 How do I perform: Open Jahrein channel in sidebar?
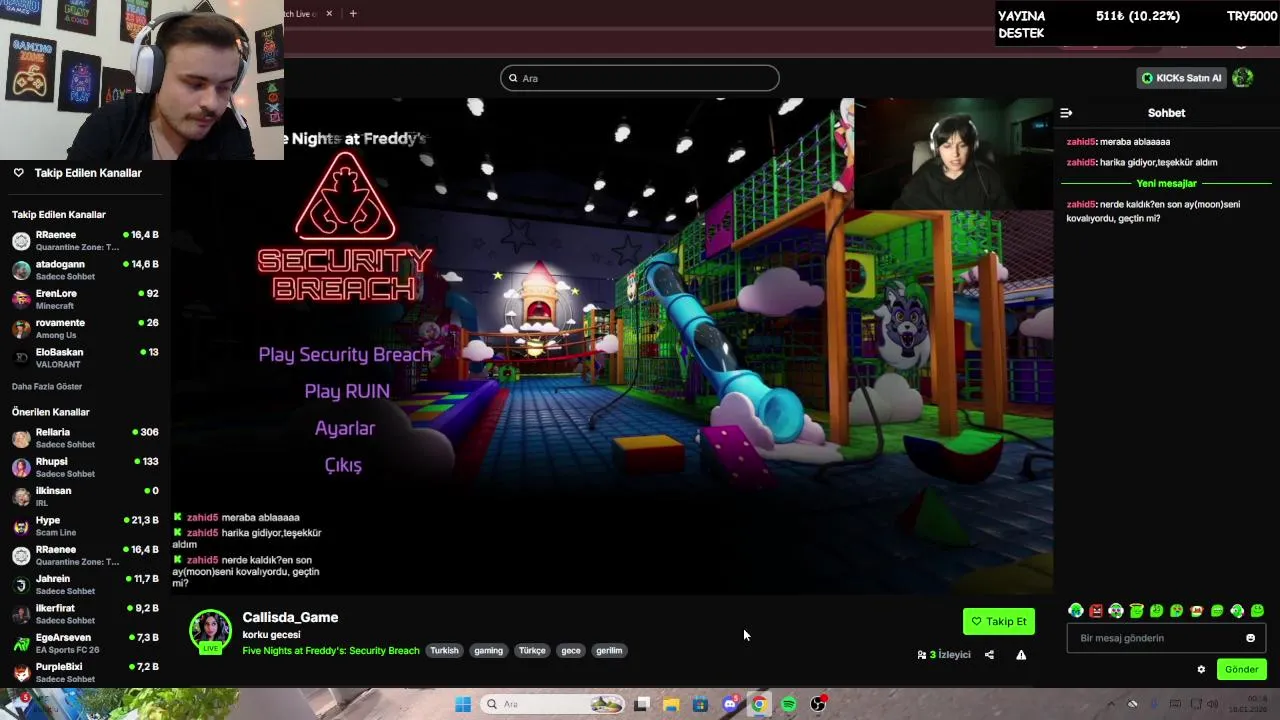click(86, 585)
